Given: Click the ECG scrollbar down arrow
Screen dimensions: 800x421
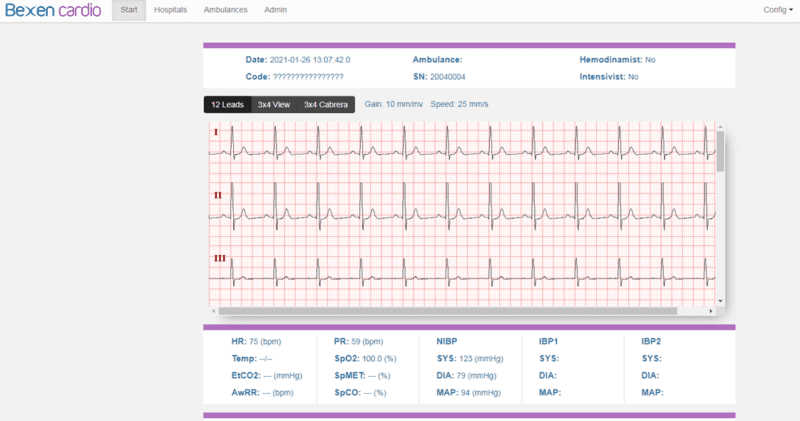Looking at the screenshot, I should pyautogui.click(x=720, y=301).
